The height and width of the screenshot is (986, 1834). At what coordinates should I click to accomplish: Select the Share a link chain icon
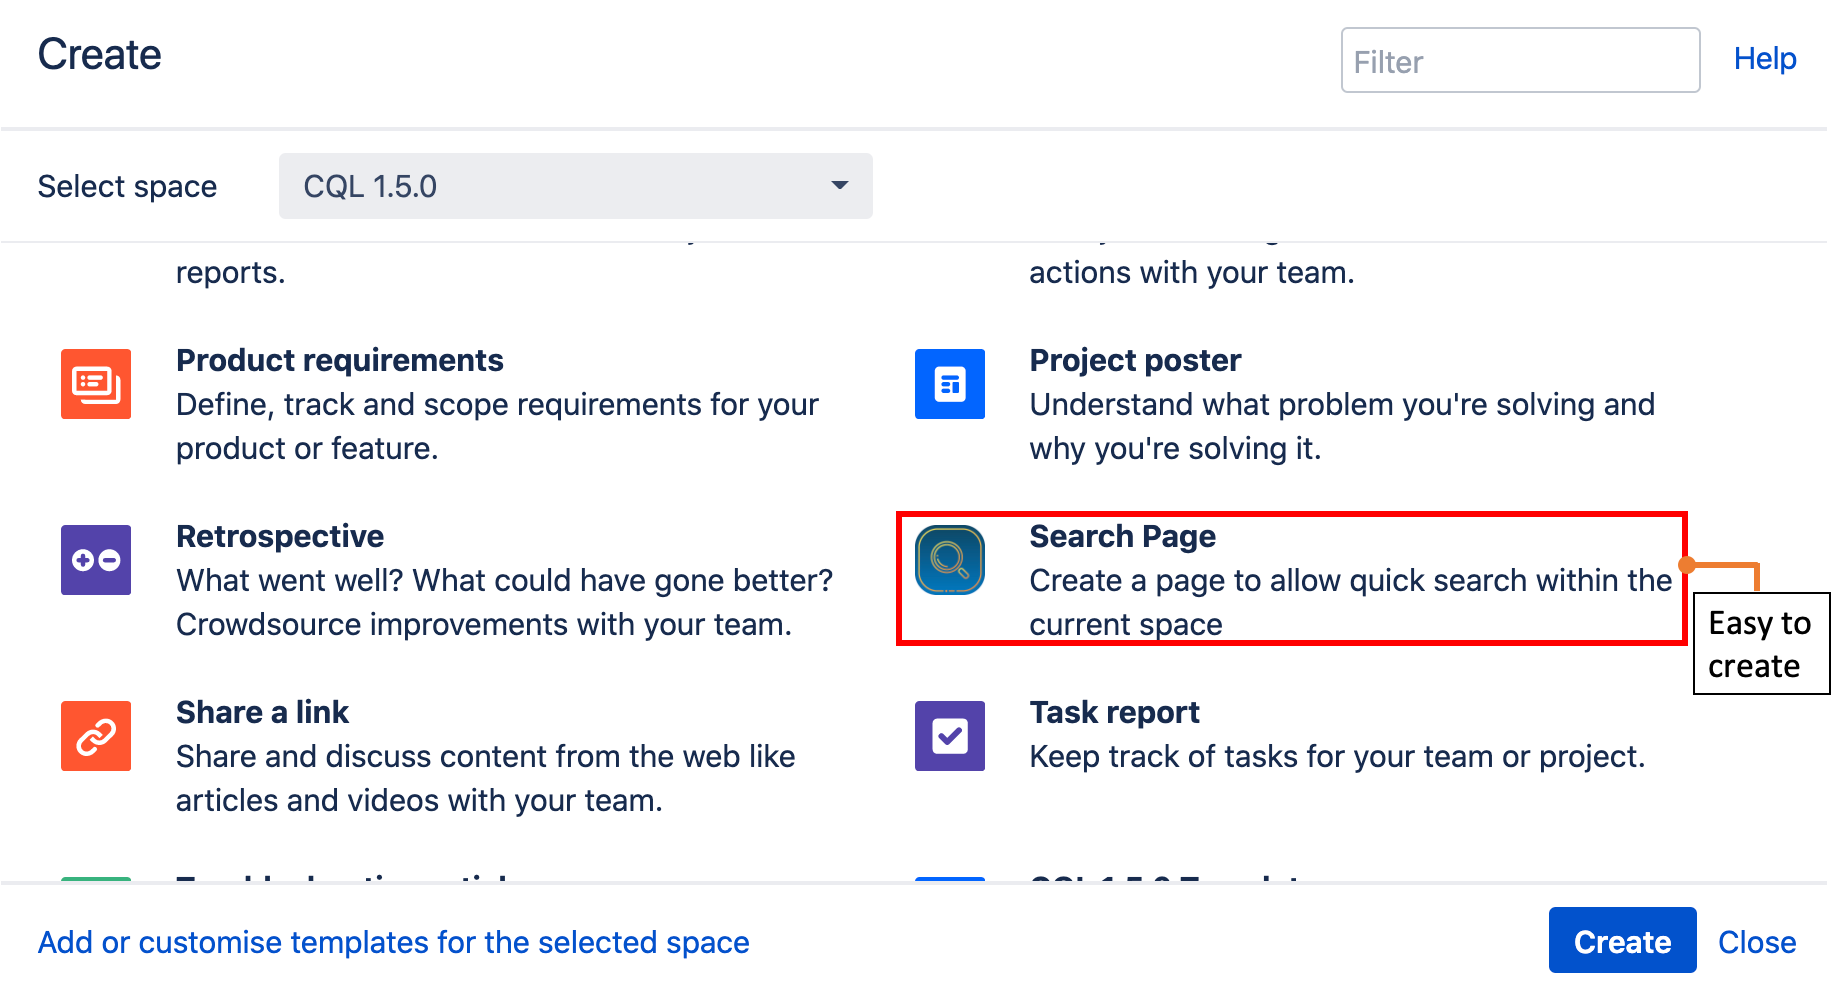(95, 736)
